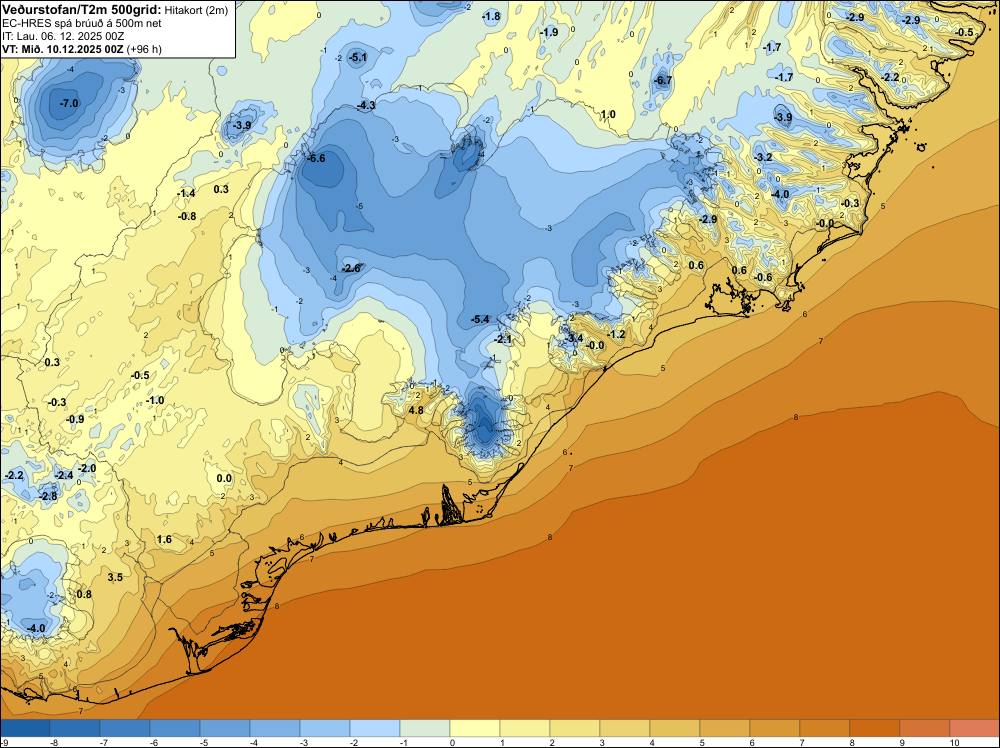The image size is (1000, 748).
Task: Select the '-3.2' temperature label
Action: tap(763, 157)
